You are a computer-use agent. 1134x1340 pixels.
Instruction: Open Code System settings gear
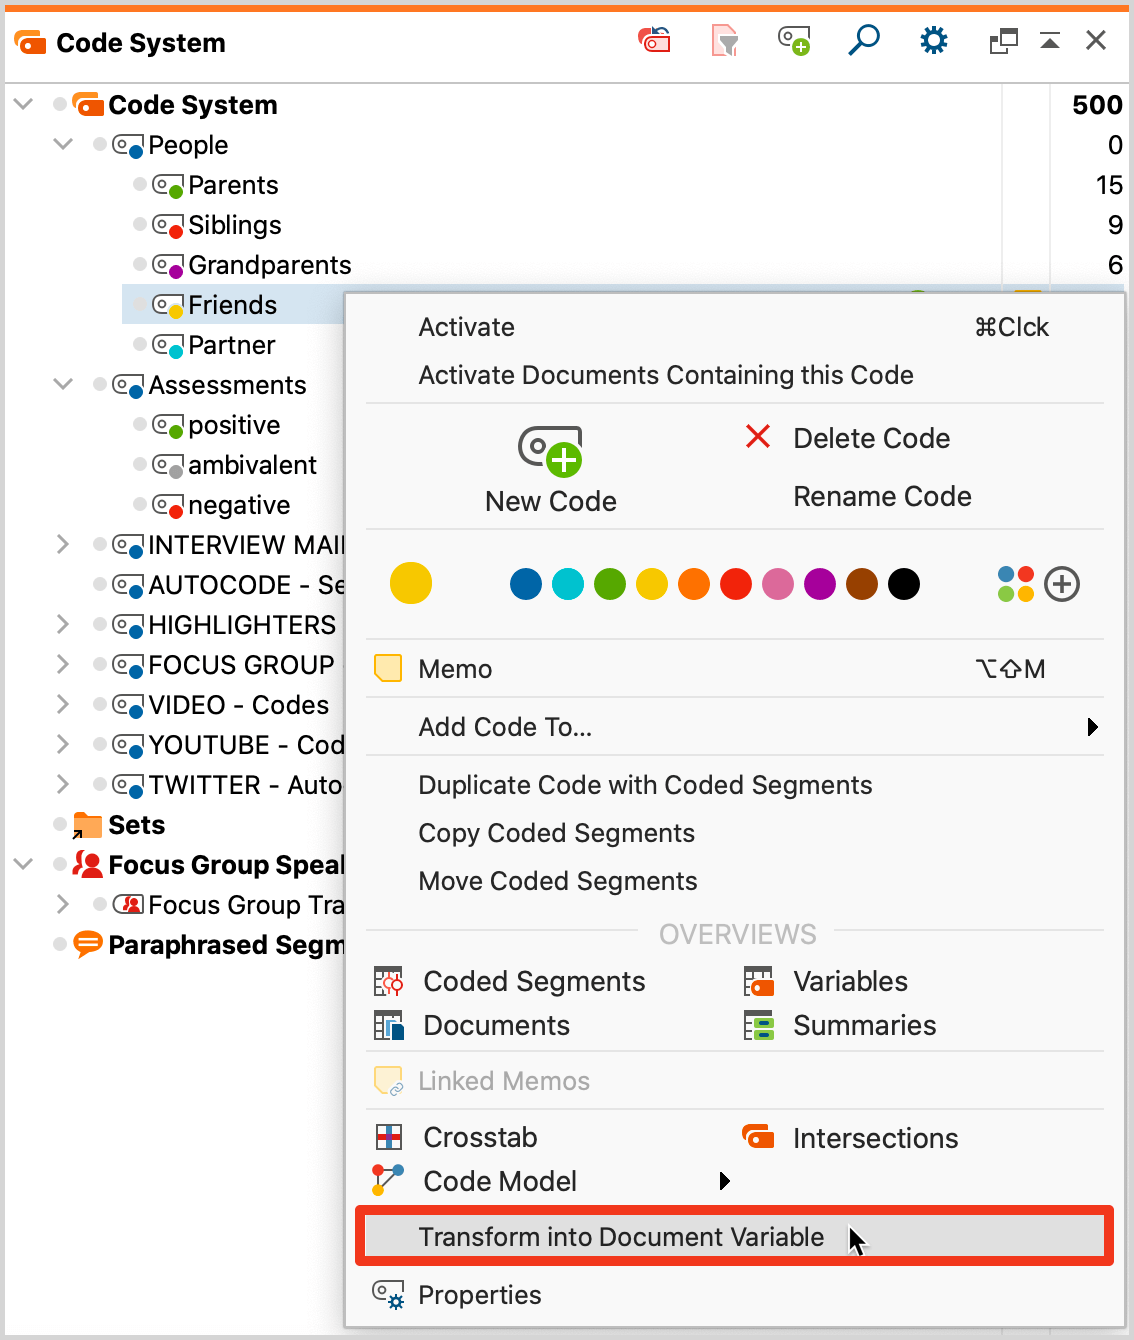coord(934,41)
